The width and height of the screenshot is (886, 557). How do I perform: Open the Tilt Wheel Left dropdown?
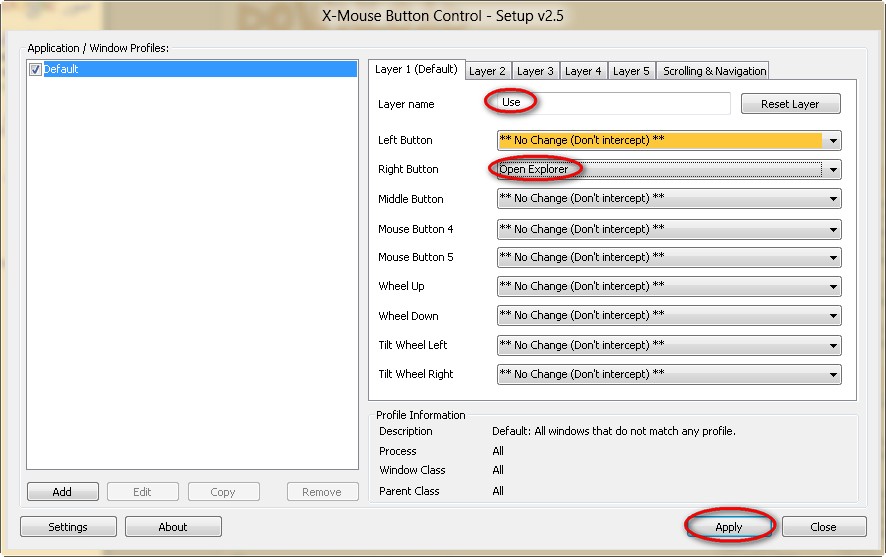click(669, 345)
